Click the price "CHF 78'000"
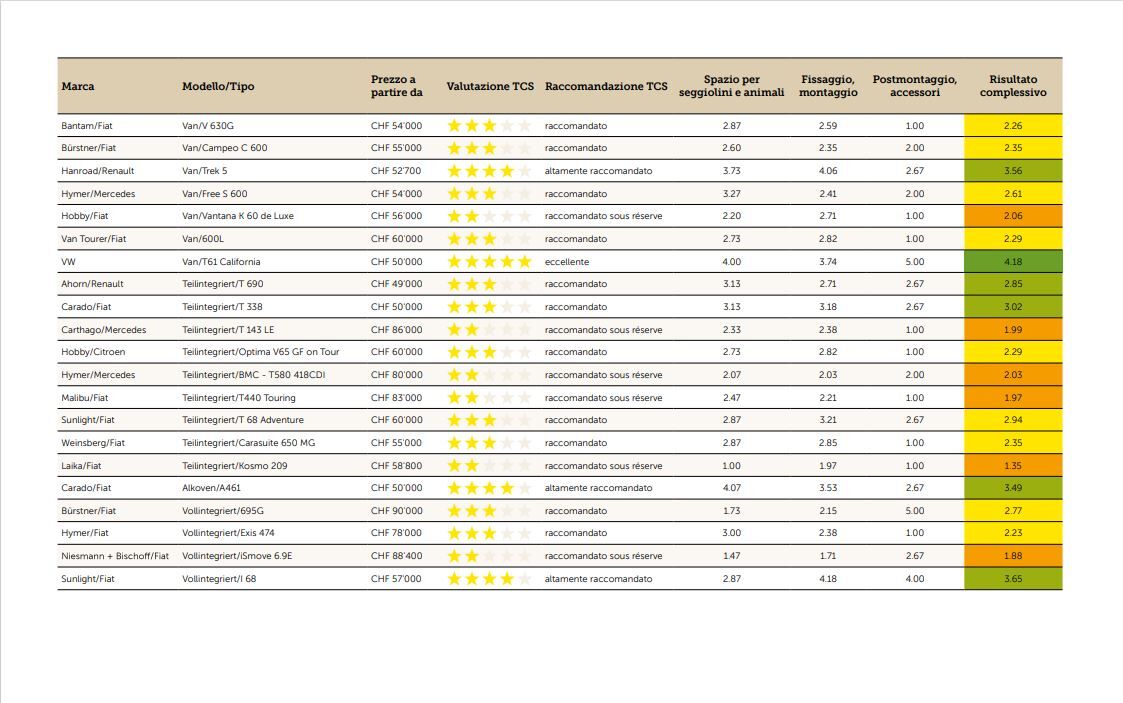The height and width of the screenshot is (703, 1123). tap(396, 533)
